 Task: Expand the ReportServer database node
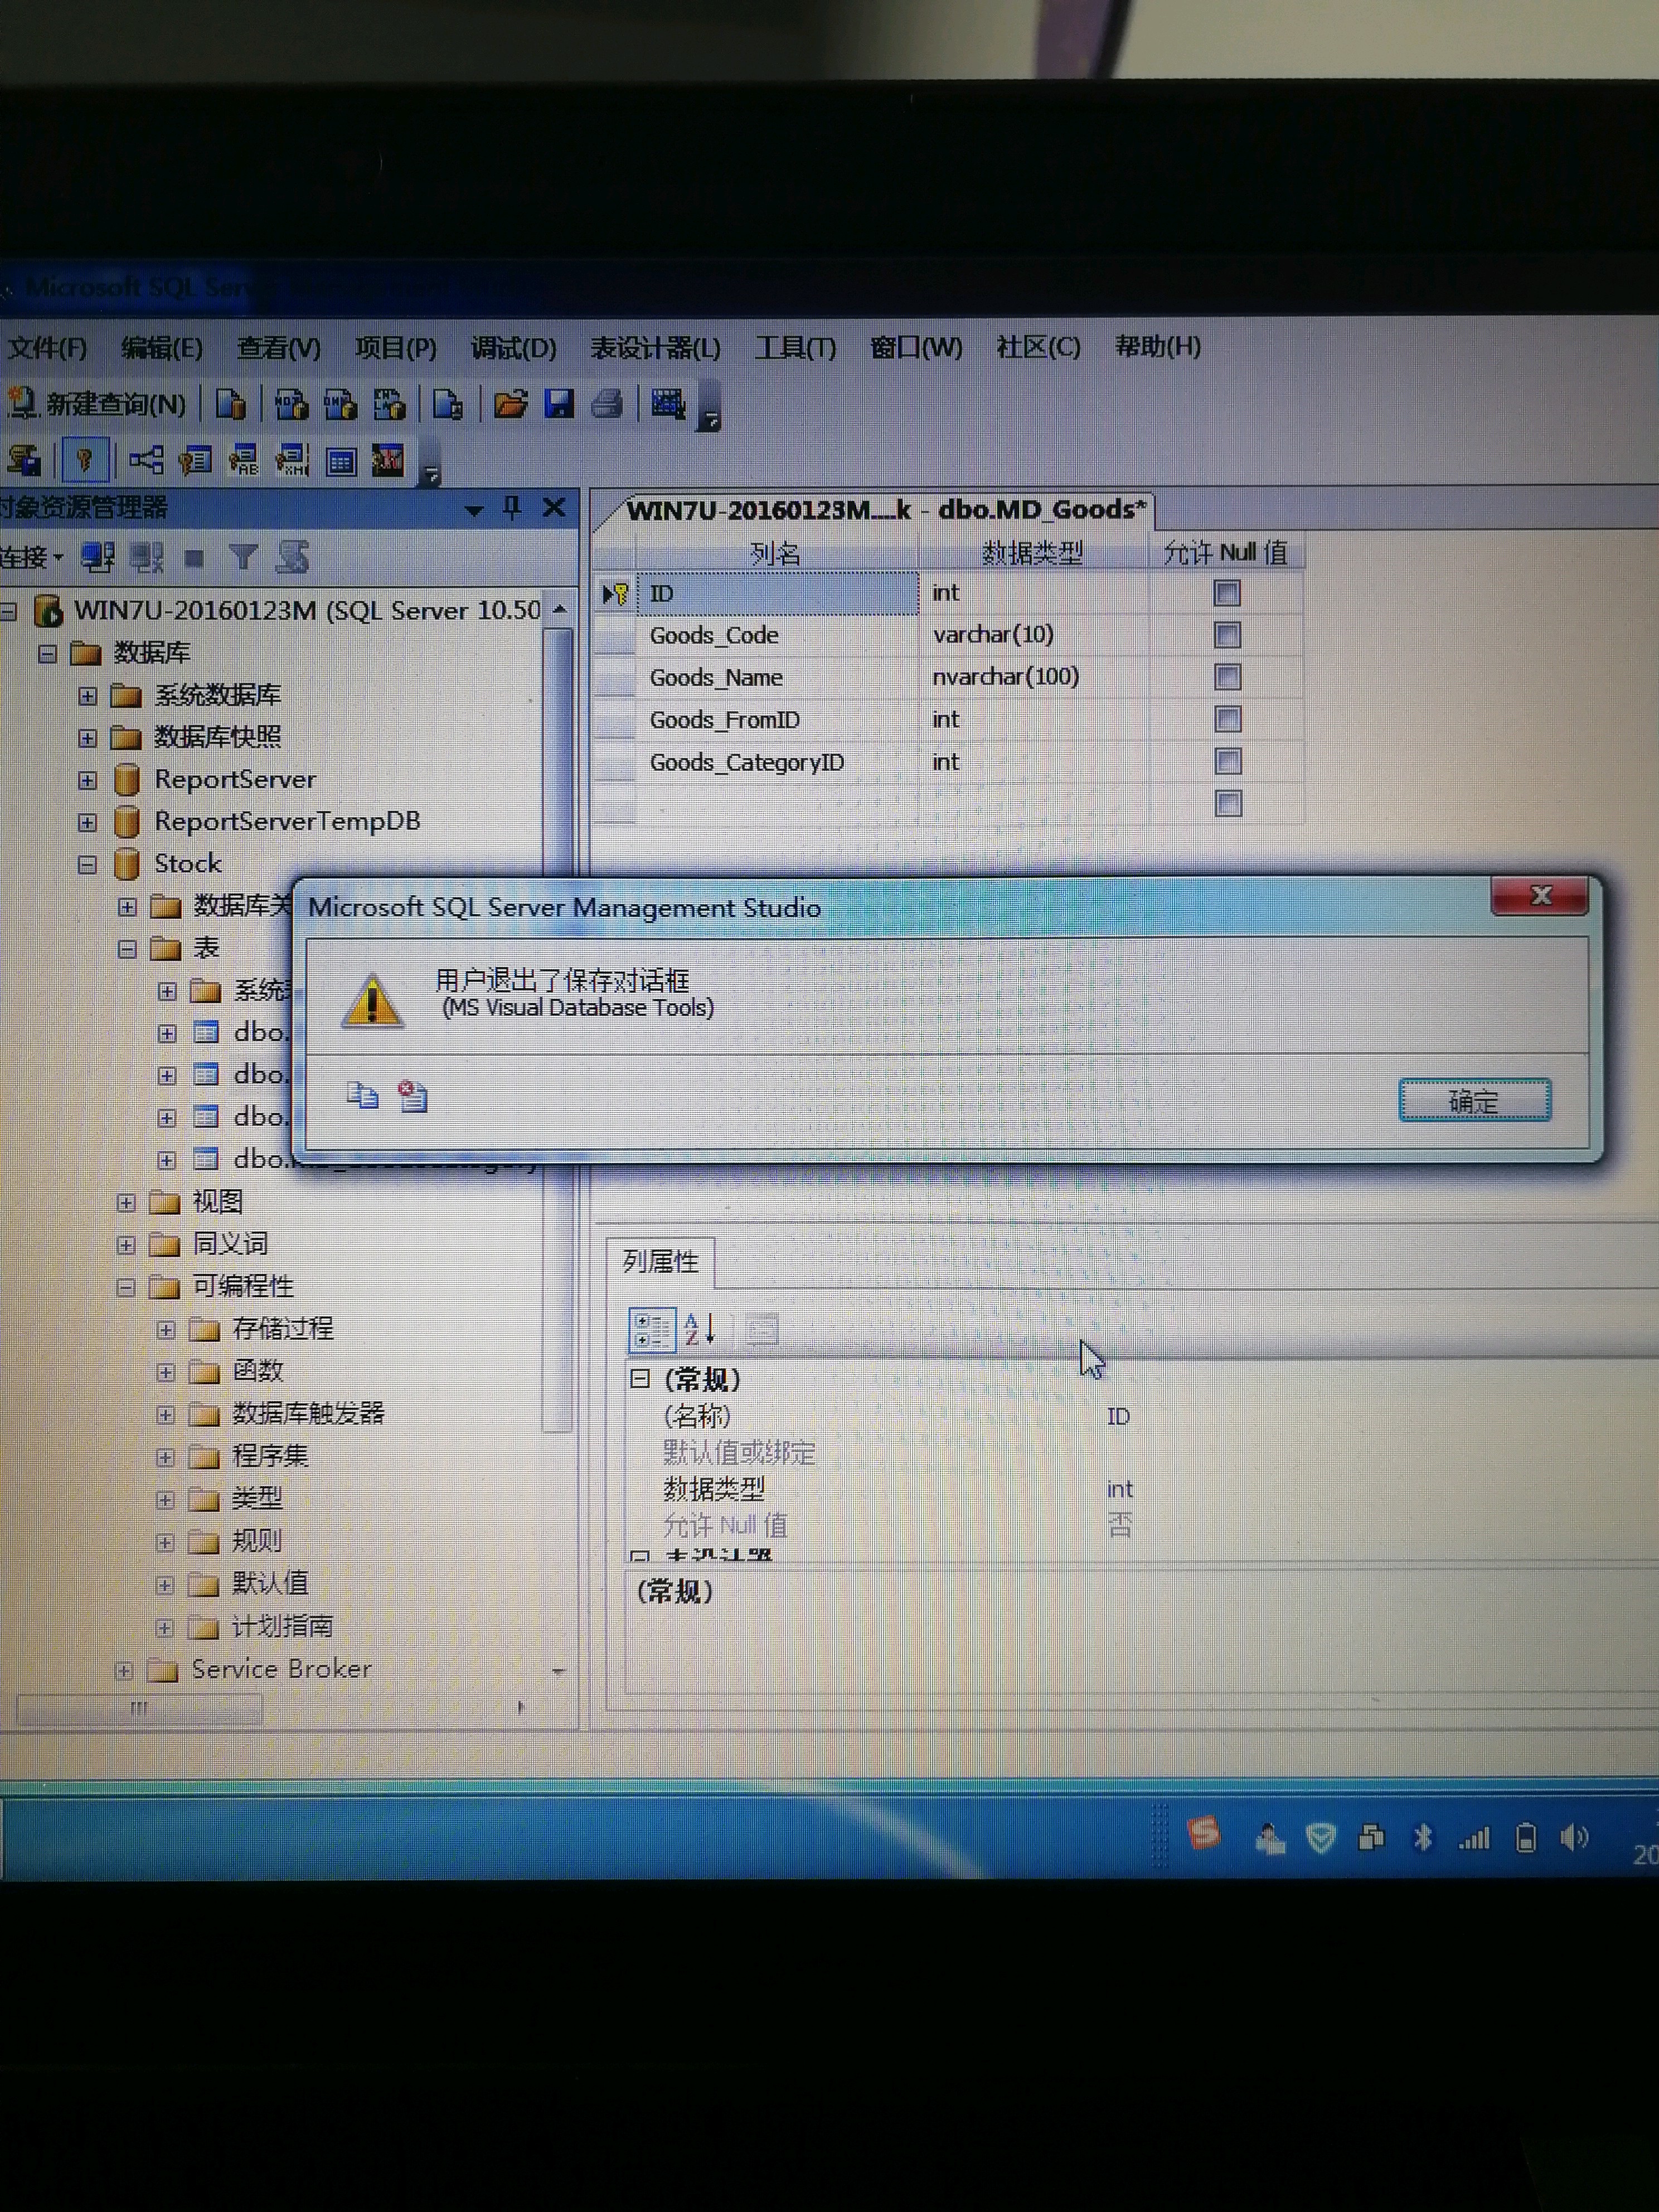88,780
